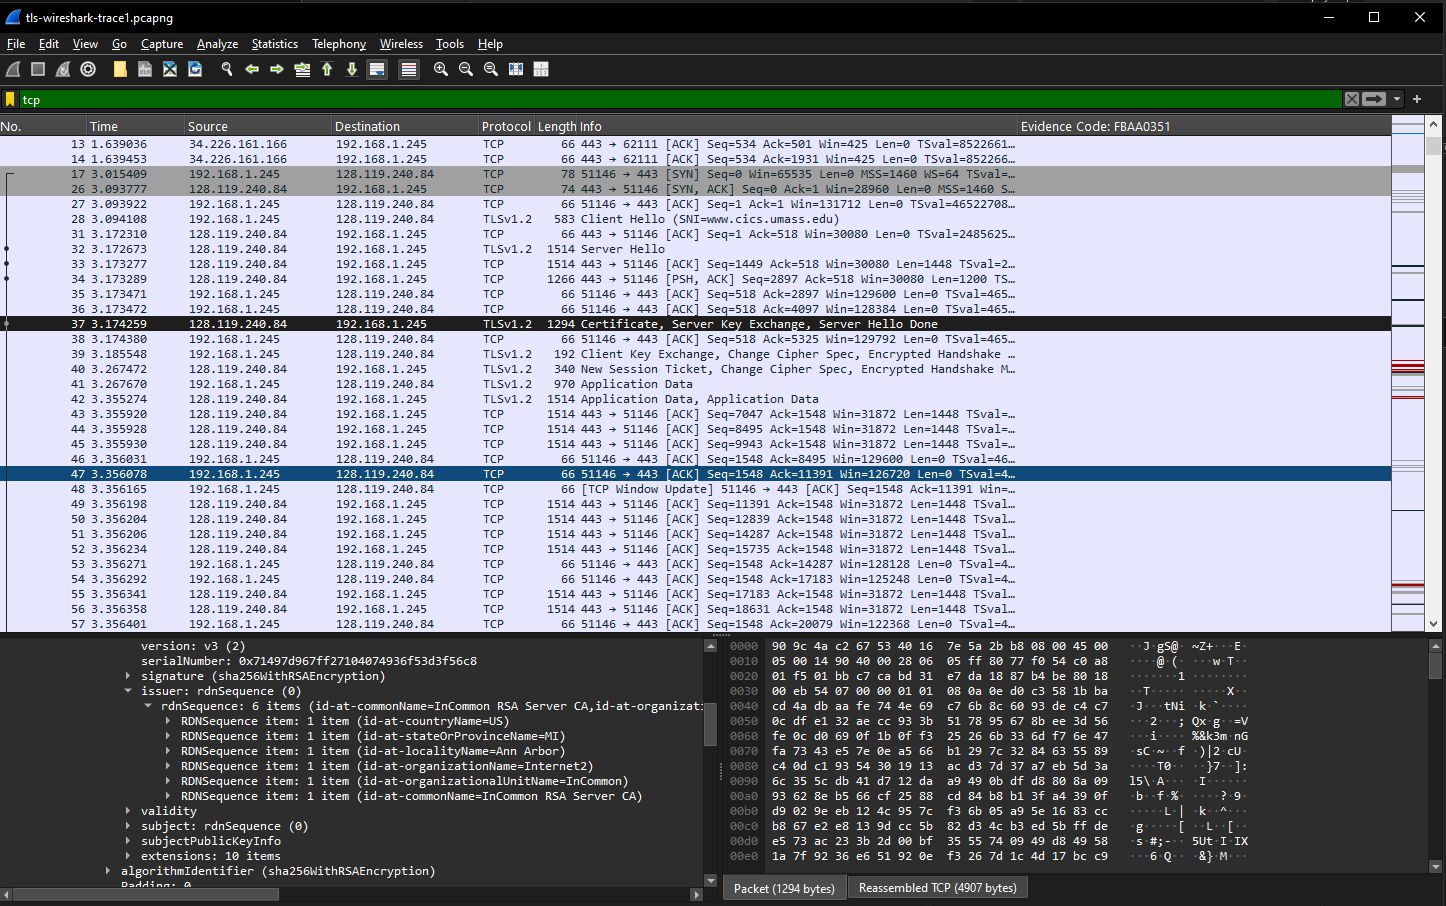This screenshot has width=1446, height=906.
Task: Sort by the Evidence Code column header
Action: point(1204,126)
